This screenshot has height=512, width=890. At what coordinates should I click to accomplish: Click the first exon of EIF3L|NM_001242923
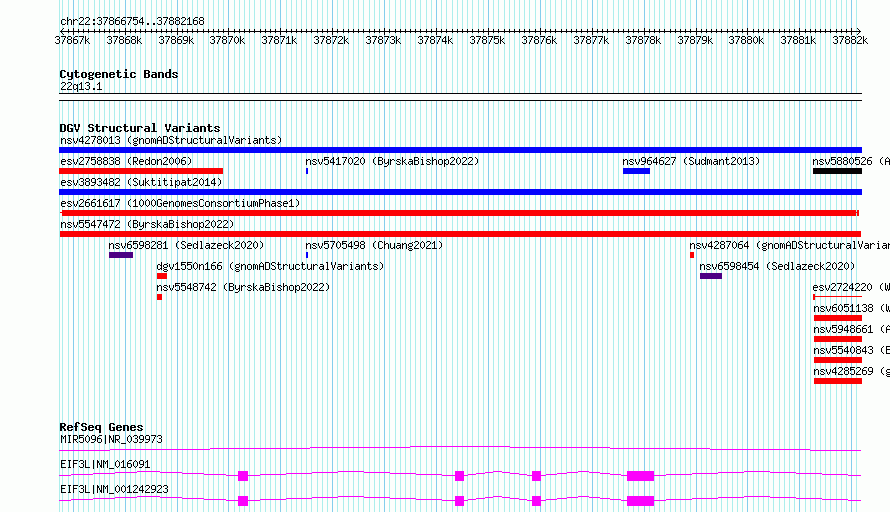click(243, 501)
